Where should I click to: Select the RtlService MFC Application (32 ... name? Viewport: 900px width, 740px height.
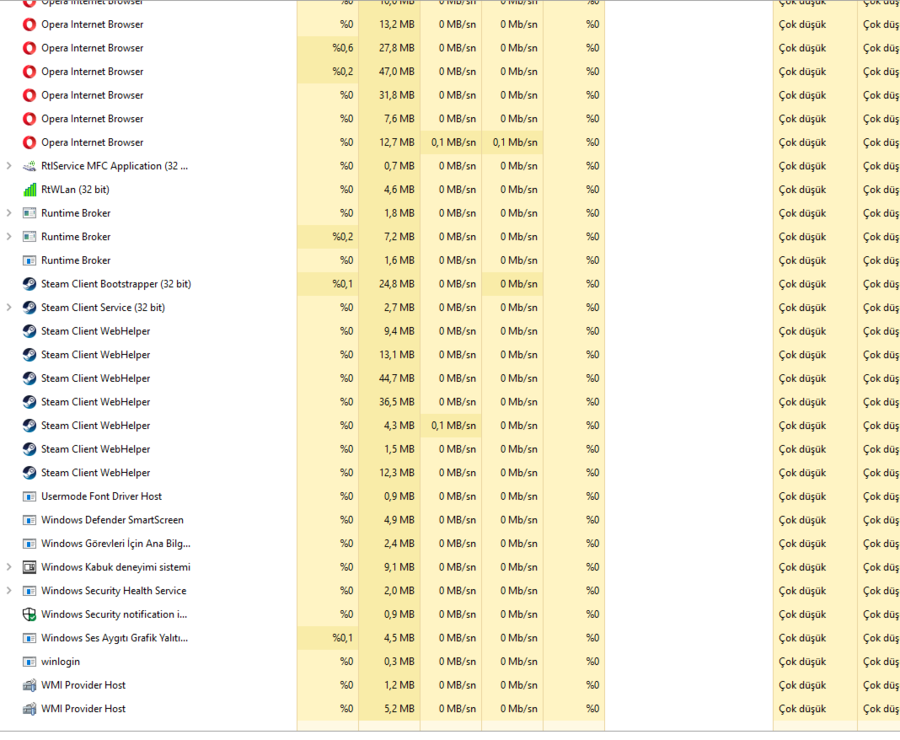114,166
